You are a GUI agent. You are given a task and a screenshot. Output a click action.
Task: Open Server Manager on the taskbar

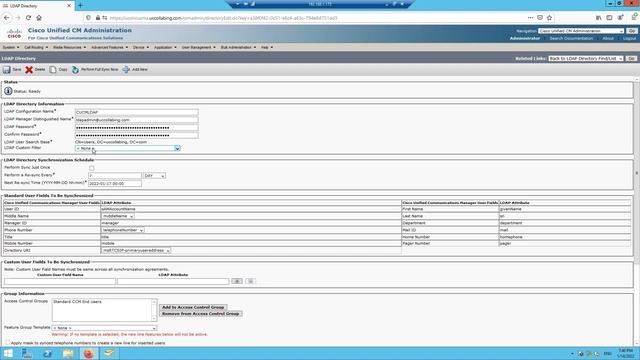pyautogui.click(x=27, y=353)
